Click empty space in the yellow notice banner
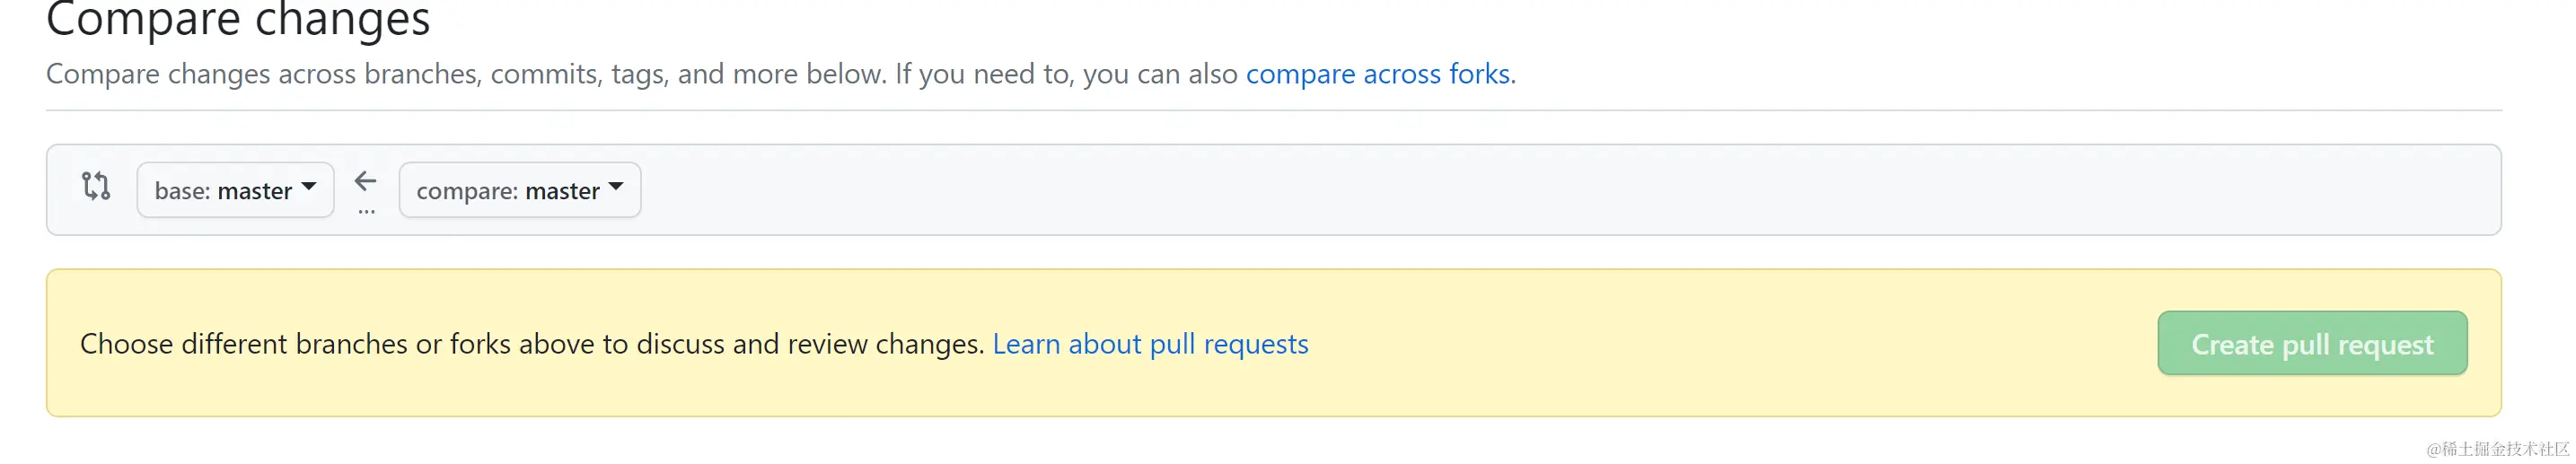The image size is (2576, 464). tap(1700, 344)
